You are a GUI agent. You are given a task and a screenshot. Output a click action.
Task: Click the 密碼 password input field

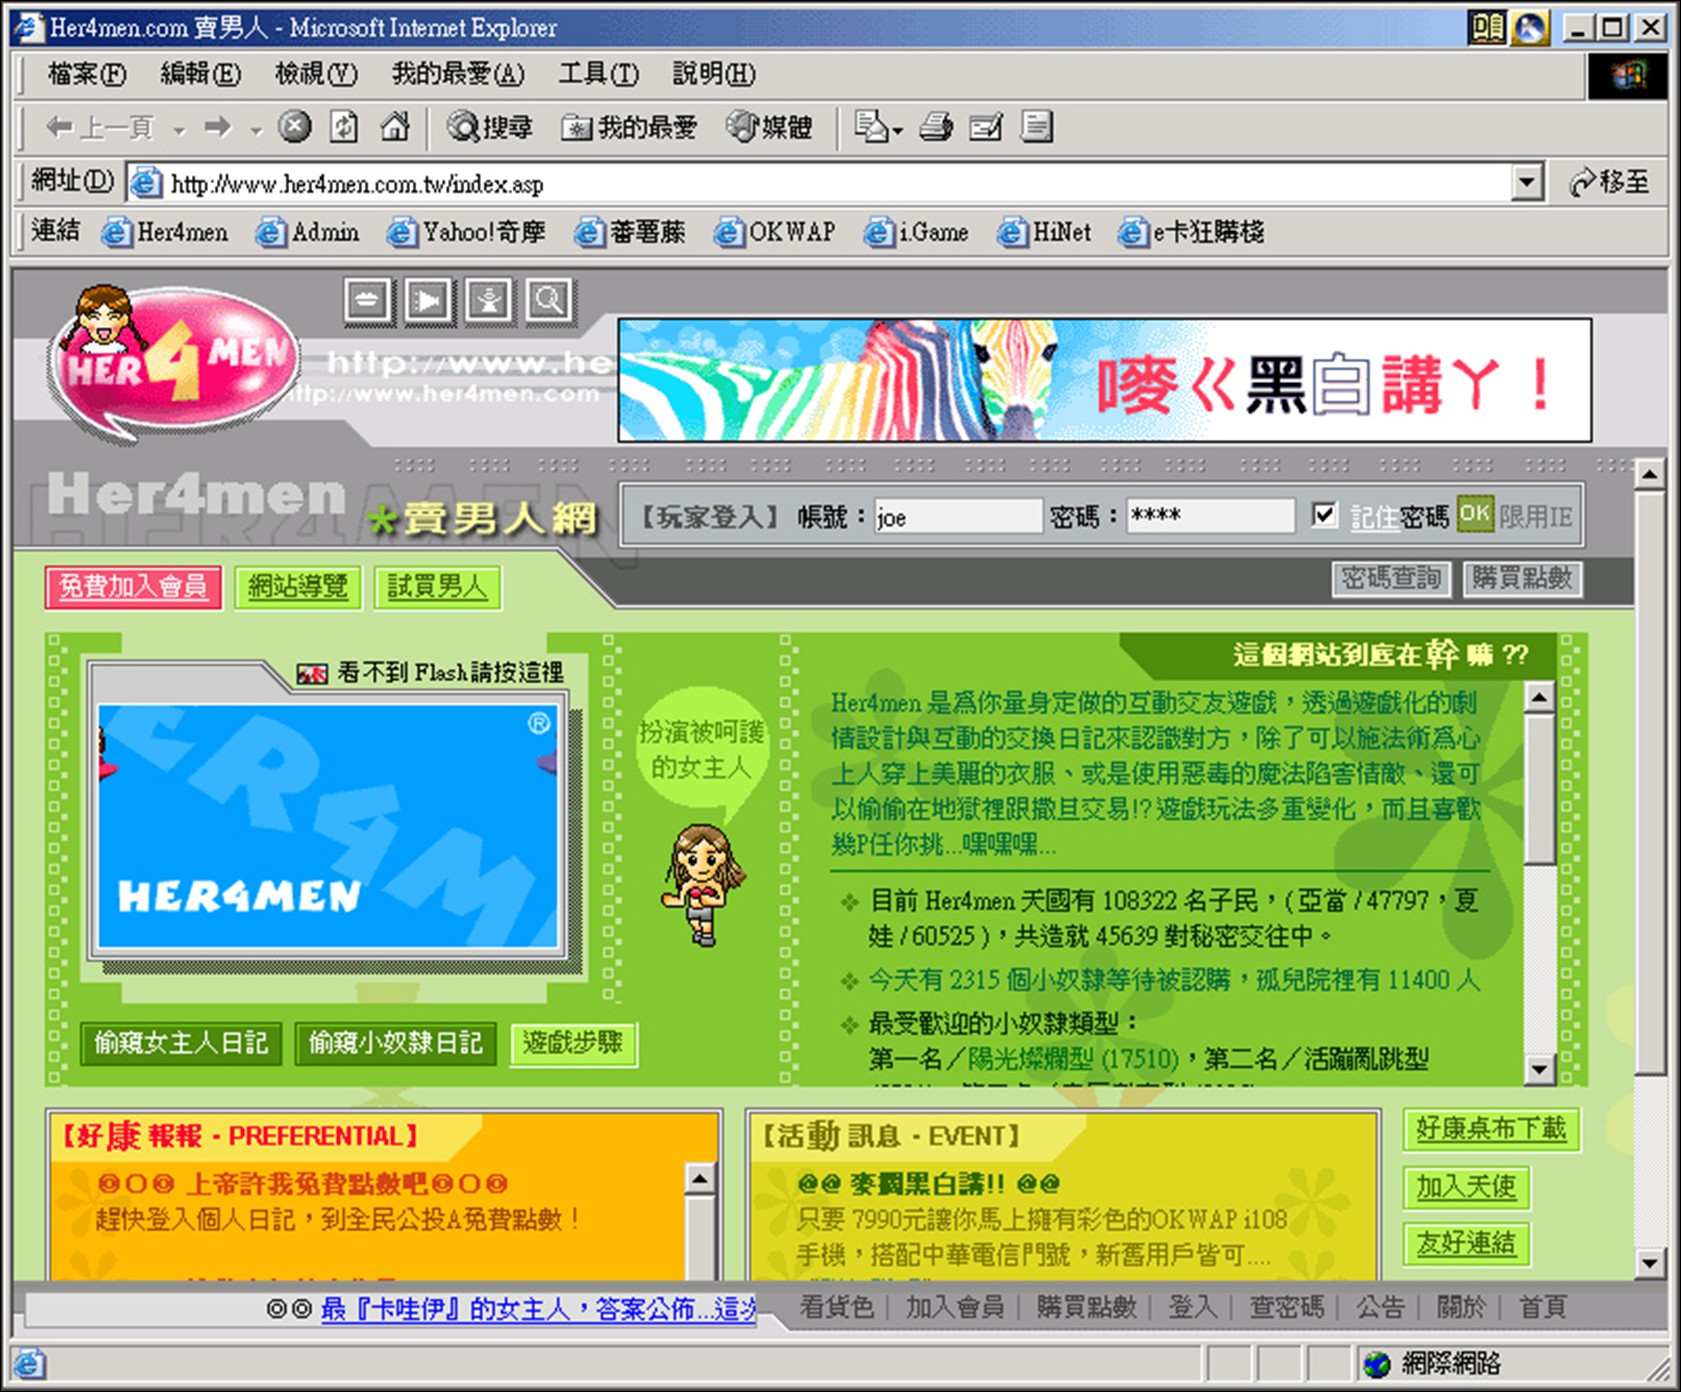[x=1210, y=516]
